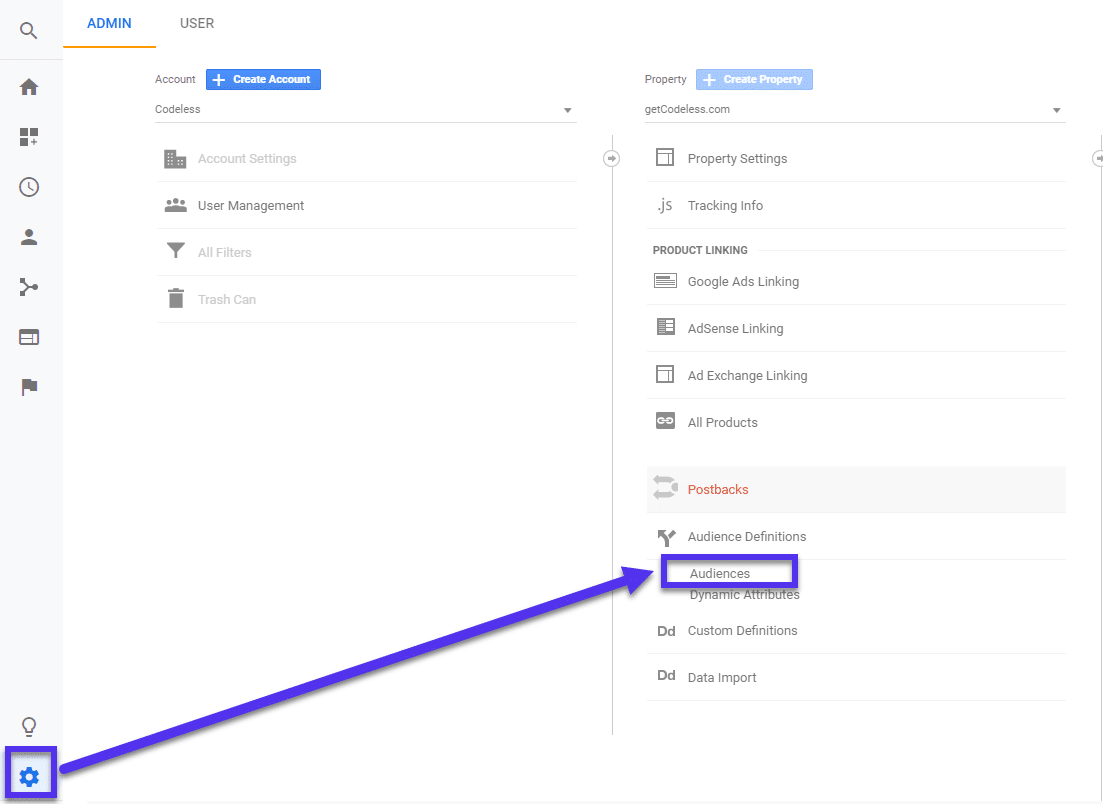Screen dimensions: 1103x804
Task: Stay on the ADMIN tab
Action: pos(109,23)
